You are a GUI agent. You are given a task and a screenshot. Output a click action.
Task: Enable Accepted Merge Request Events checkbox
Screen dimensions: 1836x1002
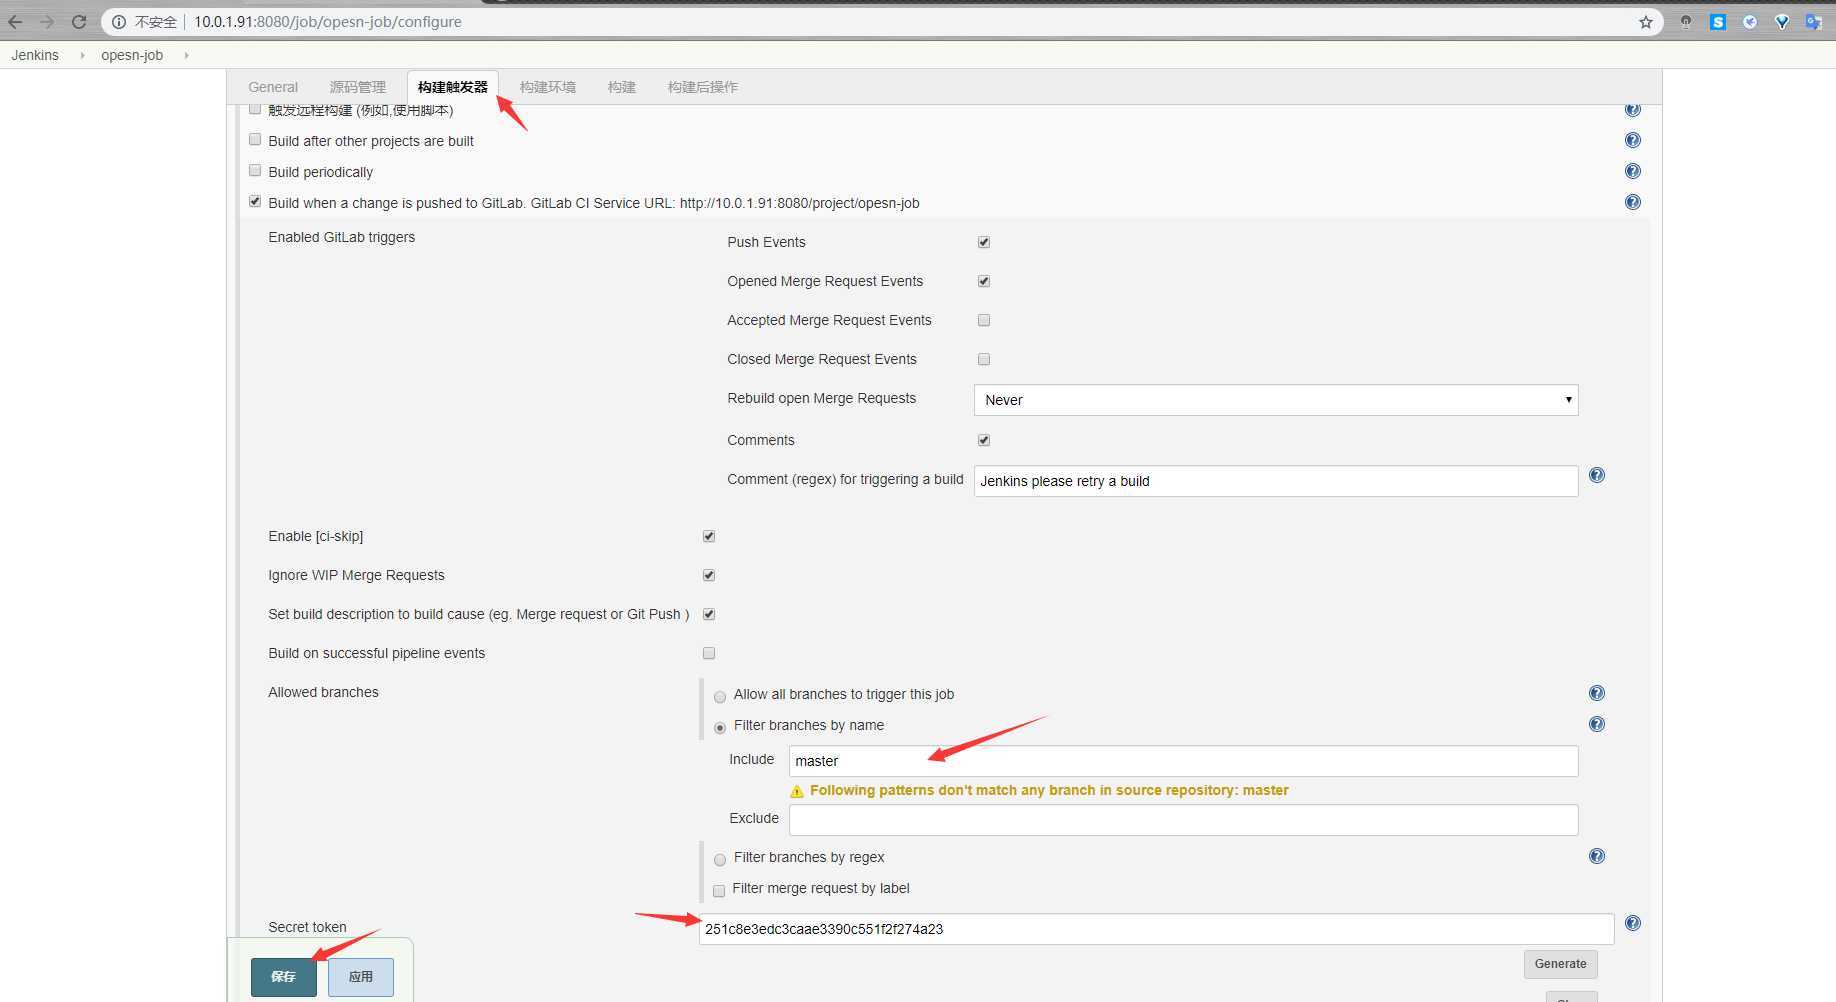[x=984, y=320]
